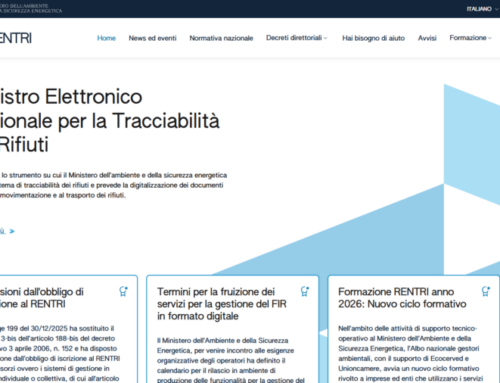This screenshot has width=500, height=383.
Task: Open the Avvisi page
Action: tap(427, 38)
